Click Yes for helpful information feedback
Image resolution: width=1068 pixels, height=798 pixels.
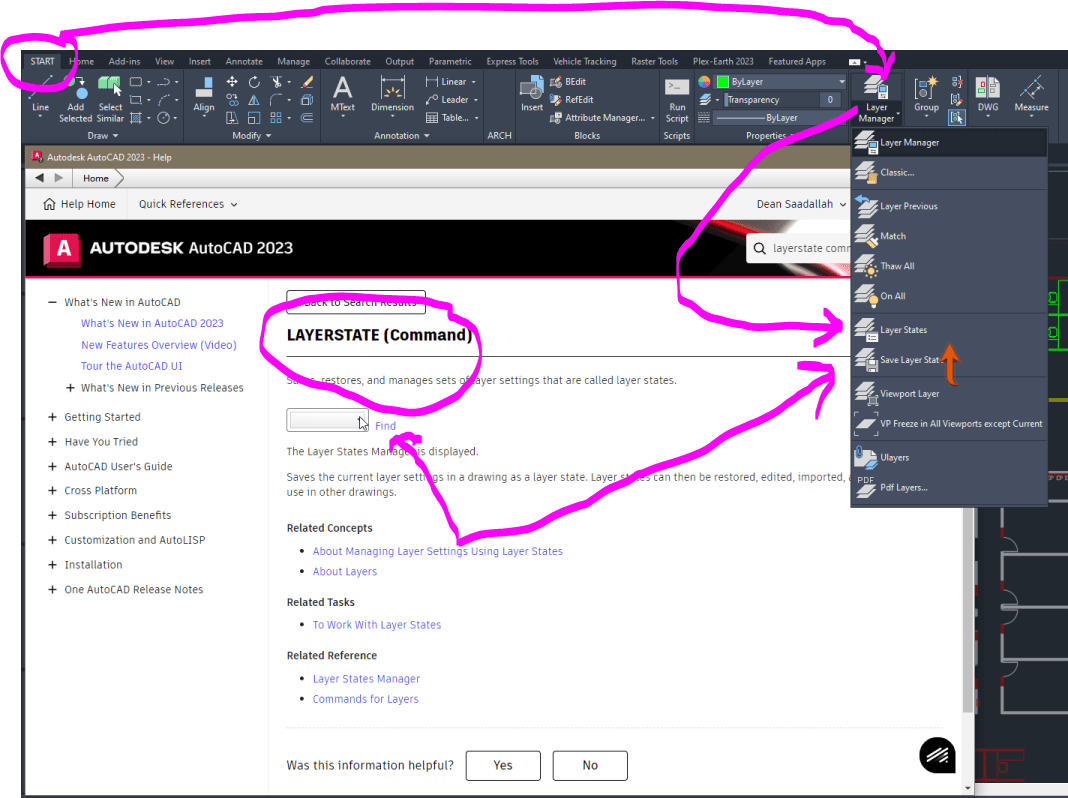[x=503, y=765]
